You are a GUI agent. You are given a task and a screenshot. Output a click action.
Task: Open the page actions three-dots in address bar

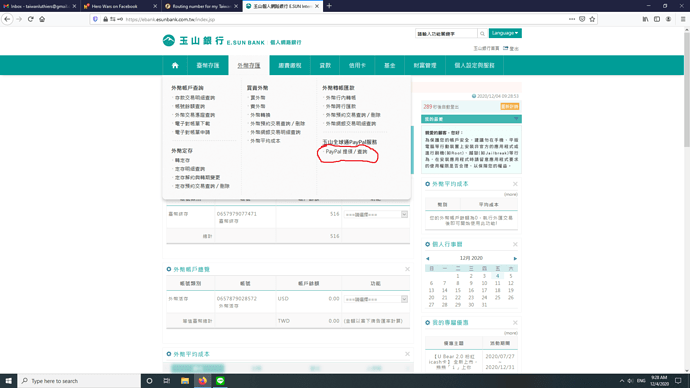572,19
